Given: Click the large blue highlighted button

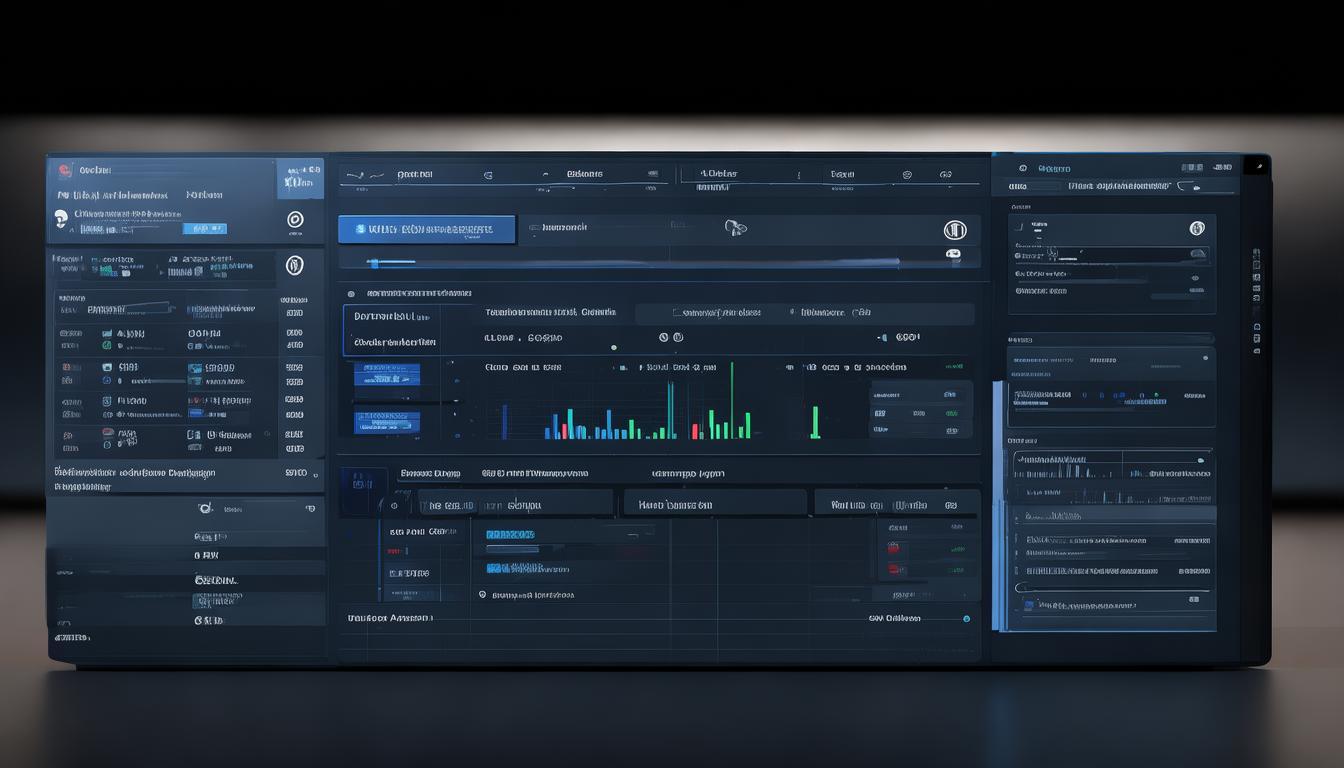Looking at the screenshot, I should tap(427, 229).
